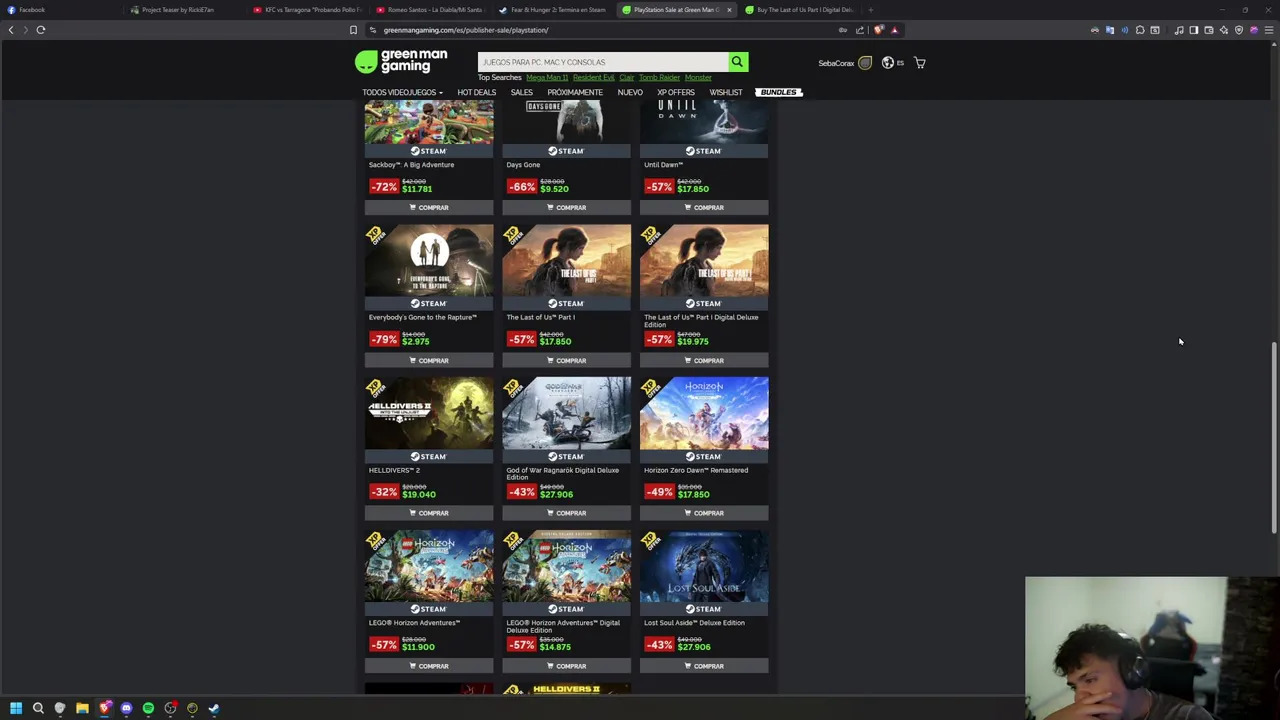
Task: Click the browser address bar URL
Action: point(465,30)
